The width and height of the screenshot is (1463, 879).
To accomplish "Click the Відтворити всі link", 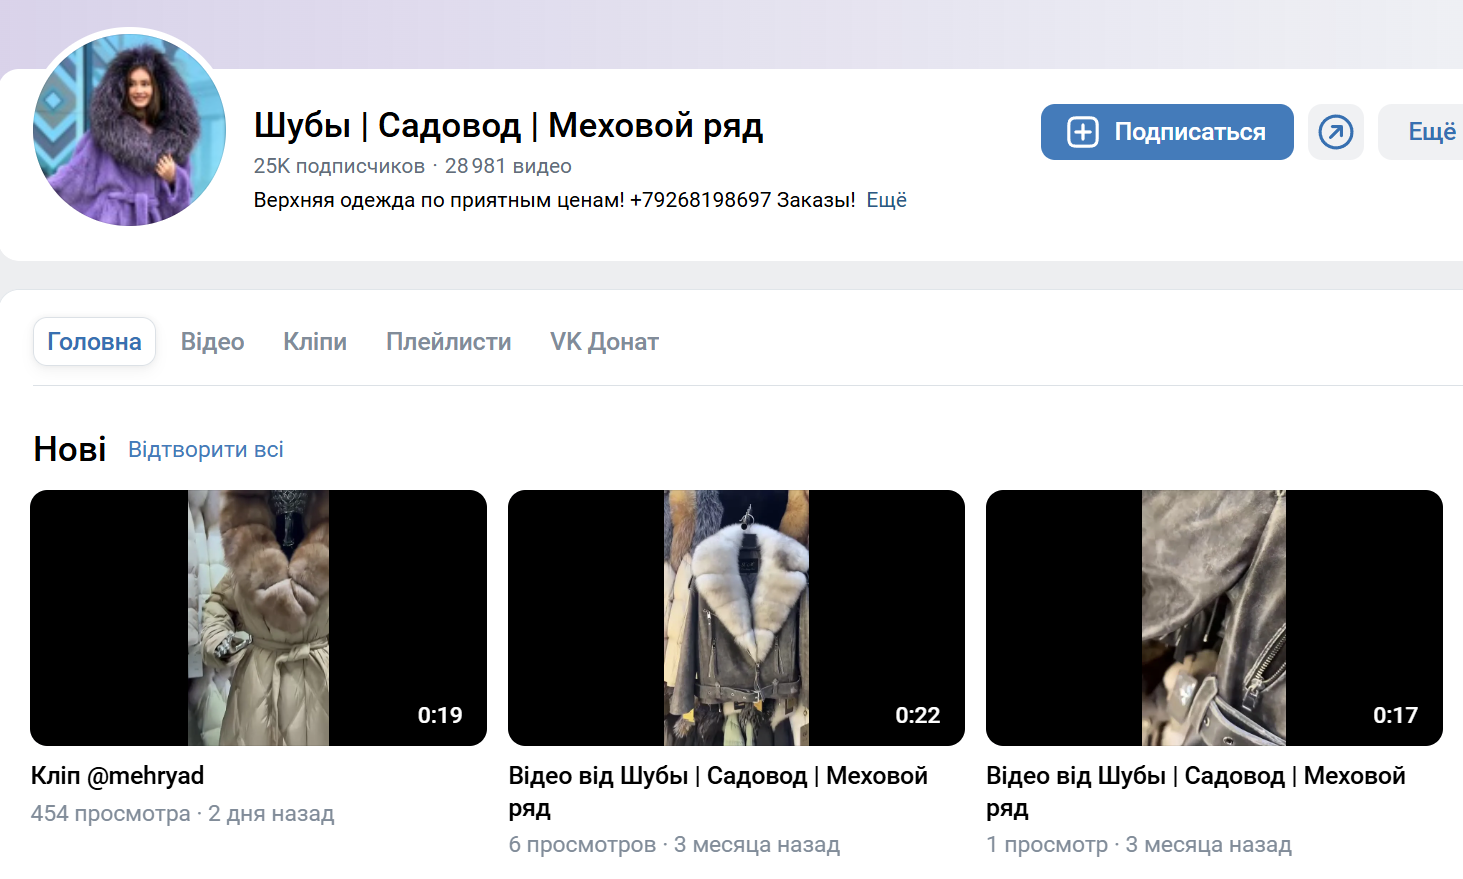I will (206, 450).
